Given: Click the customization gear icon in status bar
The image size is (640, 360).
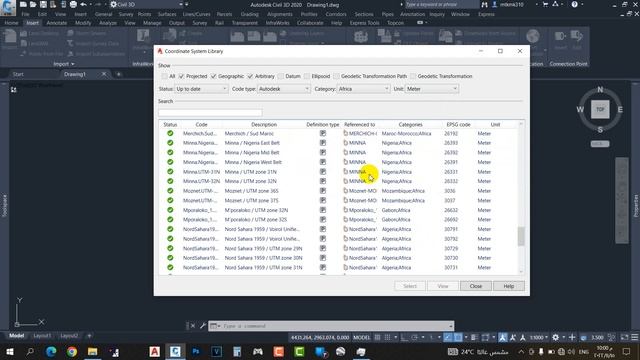Looking at the screenshot, I should (556, 337).
